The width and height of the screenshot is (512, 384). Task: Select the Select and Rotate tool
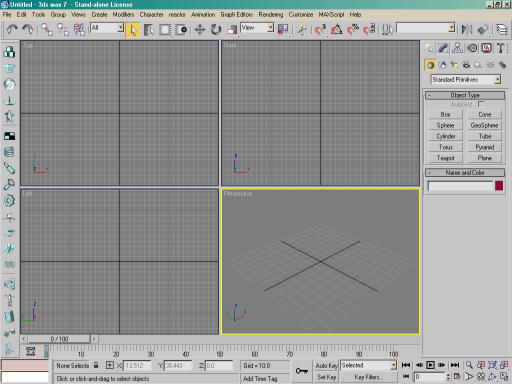click(x=216, y=30)
